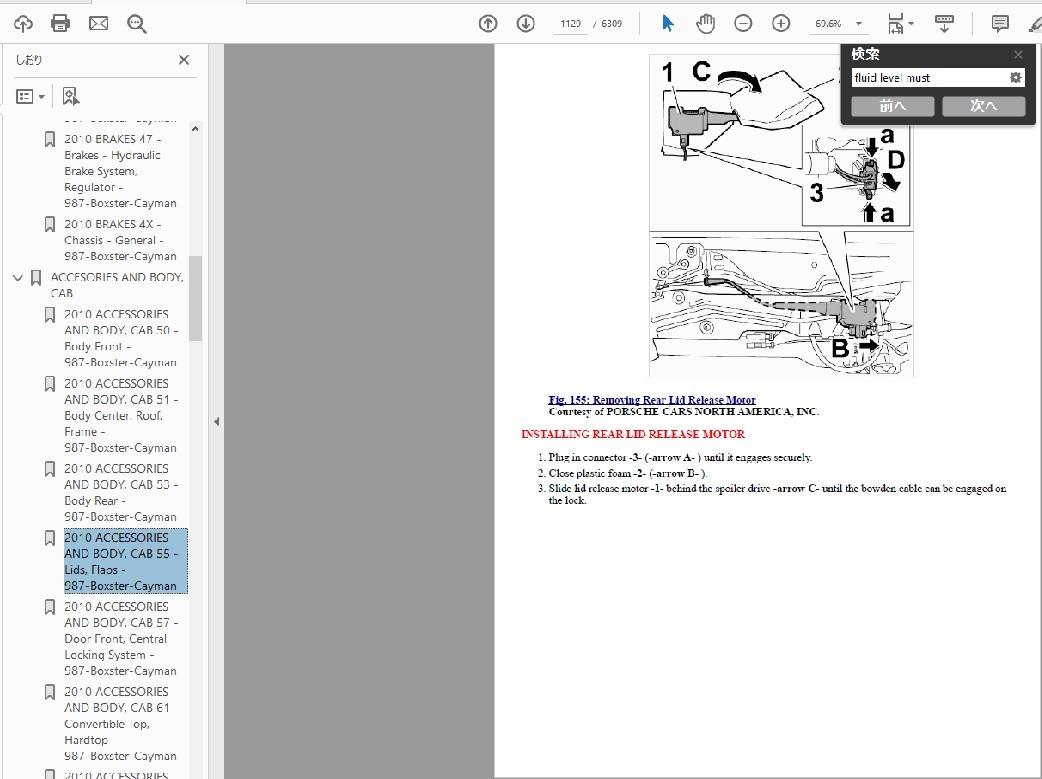
Task: Go to previous page arrow
Action: click(x=488, y=24)
